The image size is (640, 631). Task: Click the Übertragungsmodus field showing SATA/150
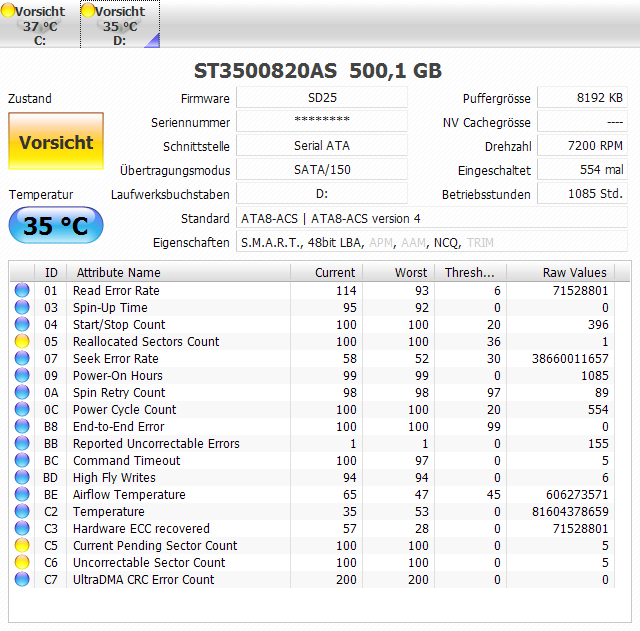322,170
